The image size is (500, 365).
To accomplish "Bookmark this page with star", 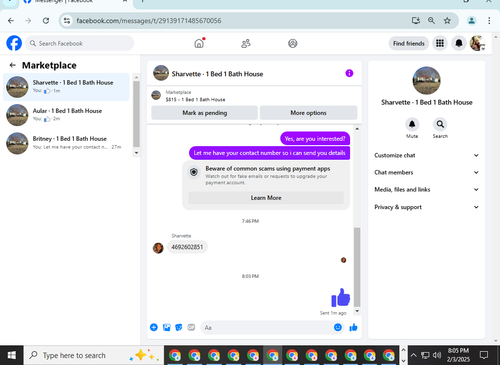I will point(447,21).
